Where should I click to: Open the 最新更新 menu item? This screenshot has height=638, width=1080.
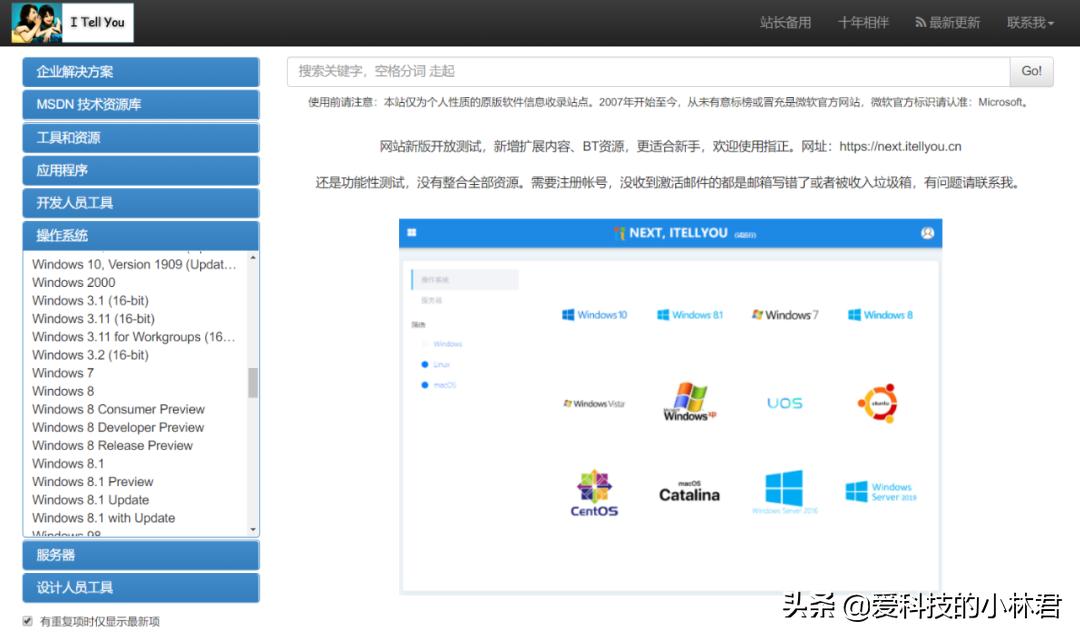tap(948, 22)
